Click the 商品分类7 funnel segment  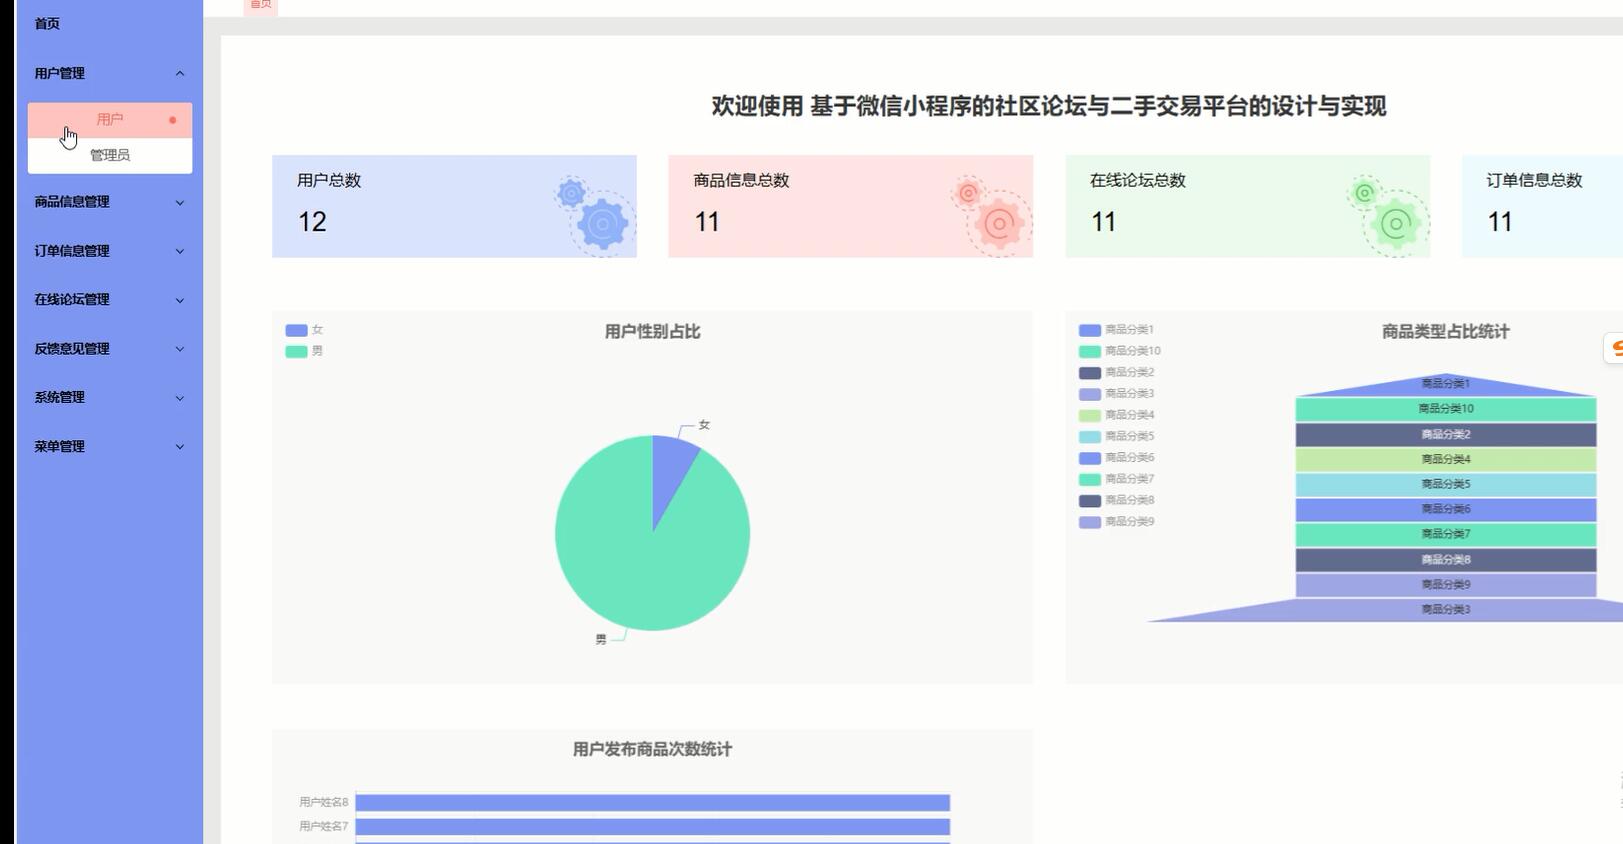[1446, 535]
